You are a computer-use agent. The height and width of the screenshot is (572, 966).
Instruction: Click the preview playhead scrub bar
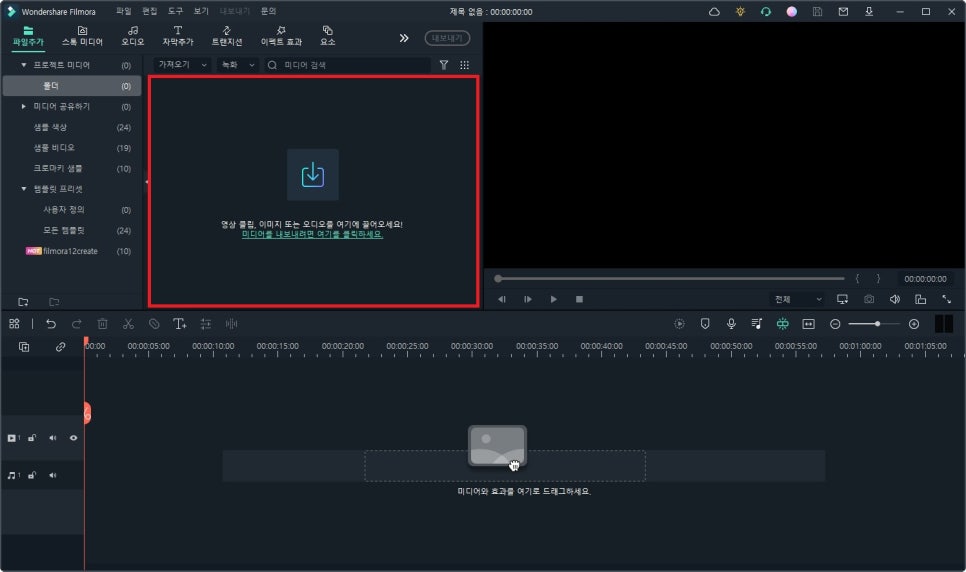click(x=670, y=279)
